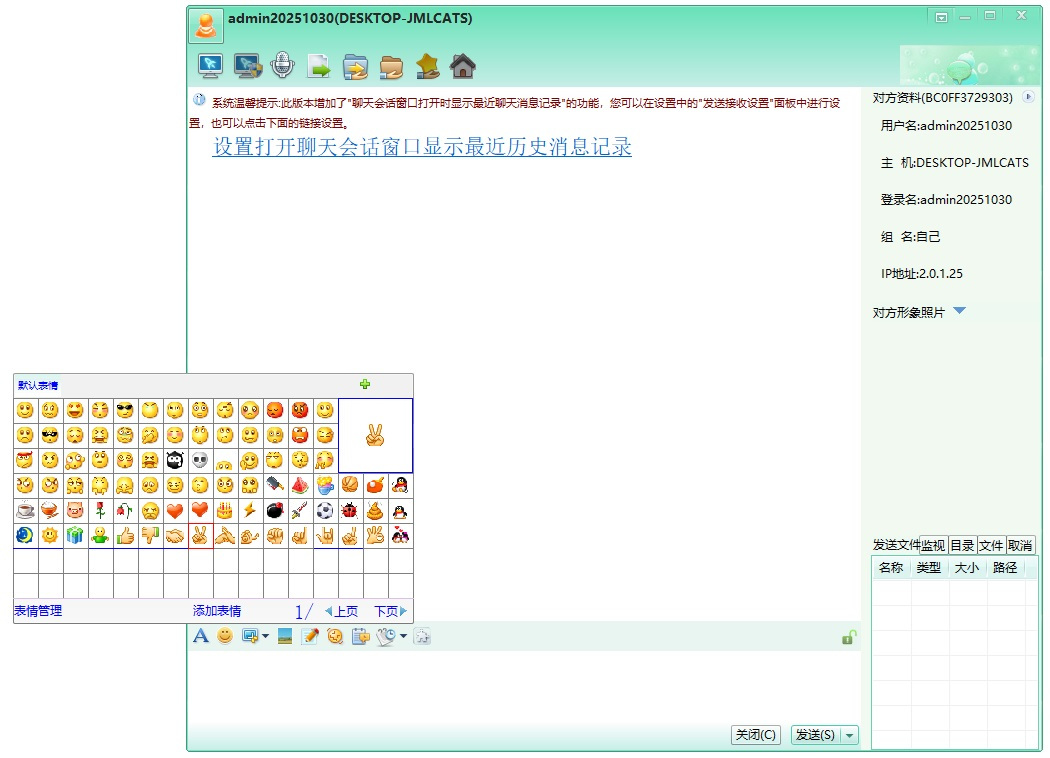Open handwriting with the pencil icon

click(x=310, y=636)
